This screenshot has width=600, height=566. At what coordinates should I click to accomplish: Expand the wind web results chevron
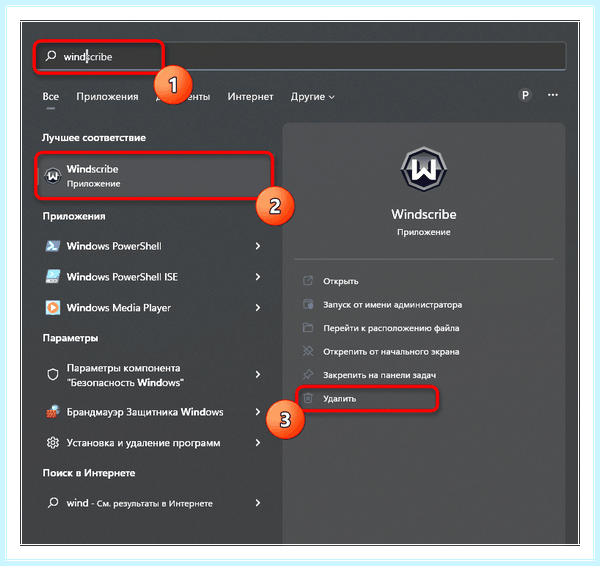[258, 502]
